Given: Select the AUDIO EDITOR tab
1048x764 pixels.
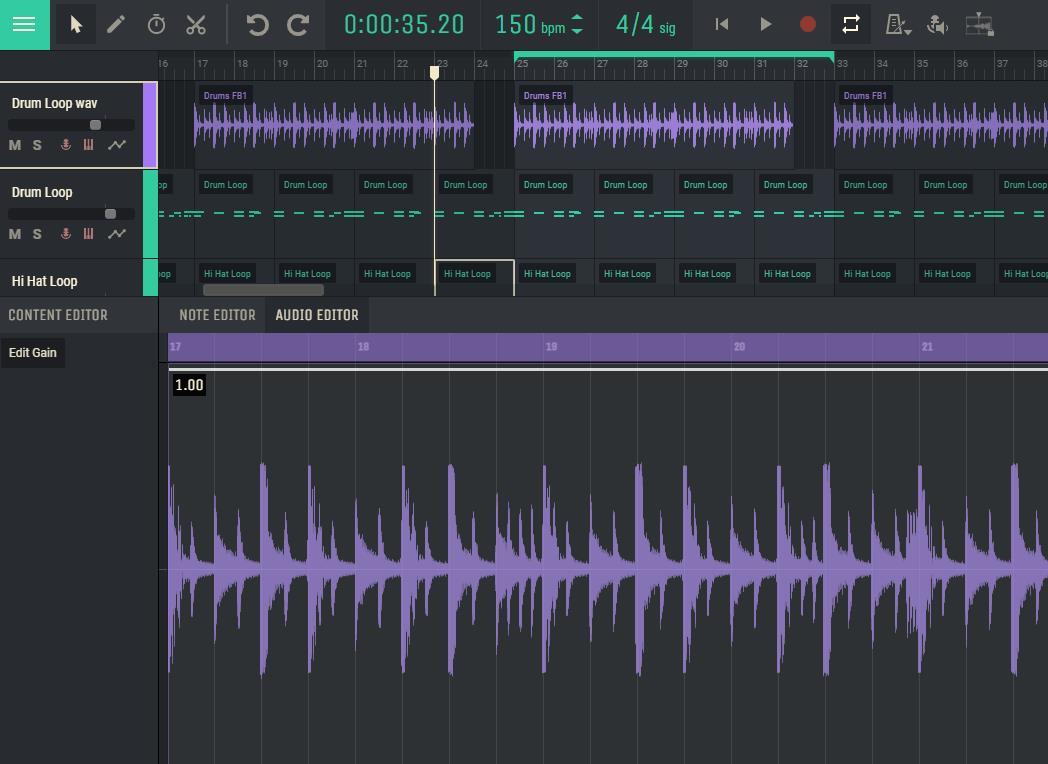Looking at the screenshot, I should point(317,314).
